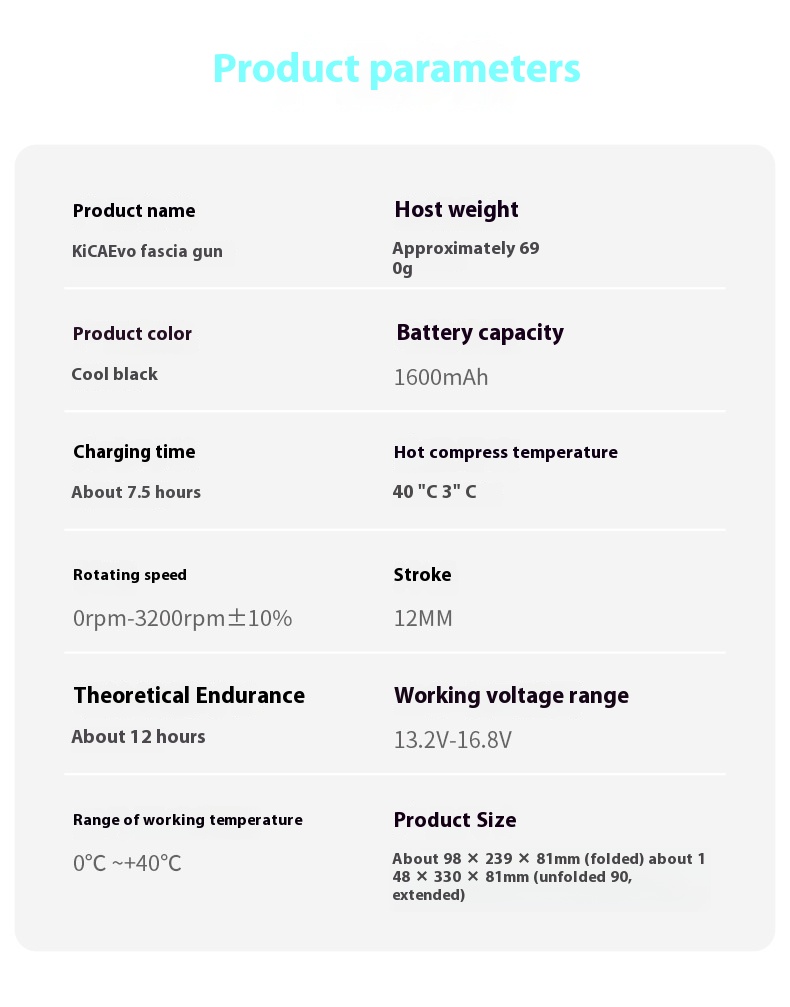
Task: Click the "Range of working temperature" label
Action: tap(187, 820)
